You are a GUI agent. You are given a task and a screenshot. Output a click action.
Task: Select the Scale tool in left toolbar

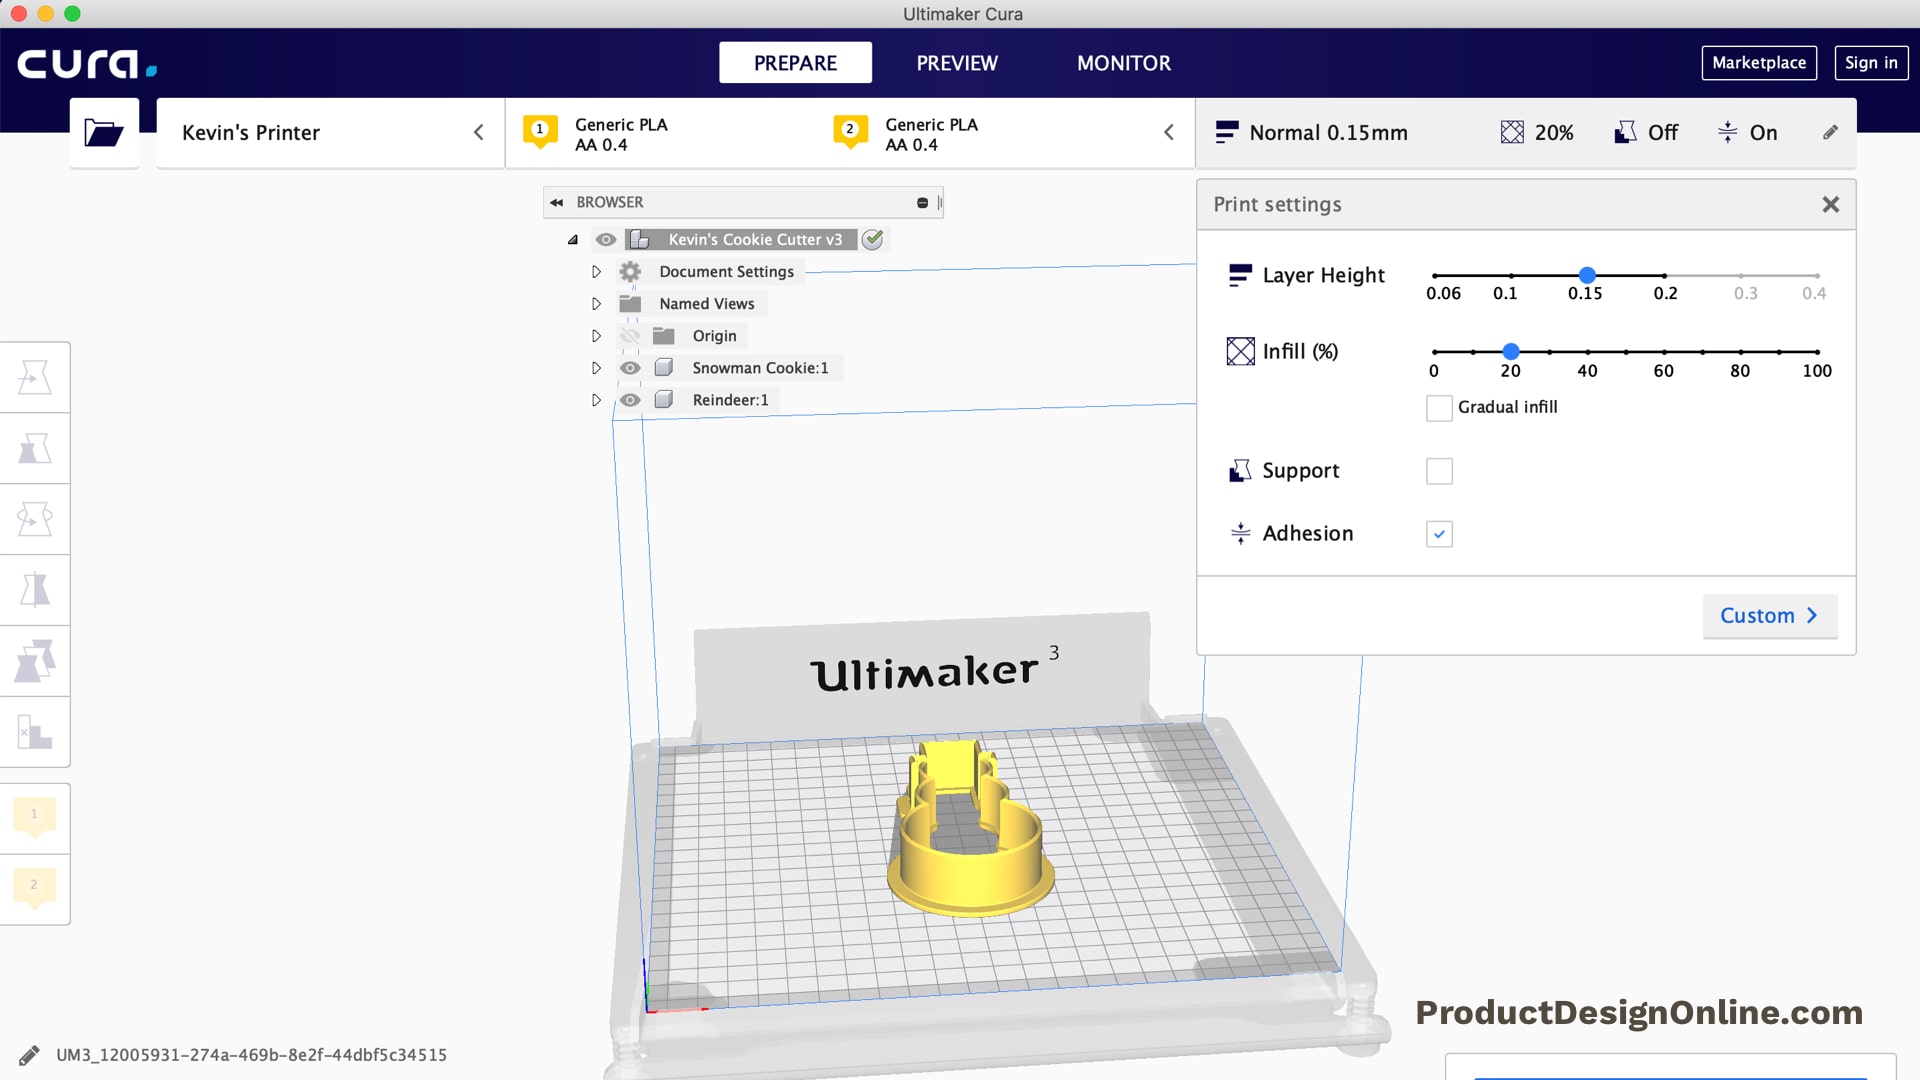[x=35, y=448]
